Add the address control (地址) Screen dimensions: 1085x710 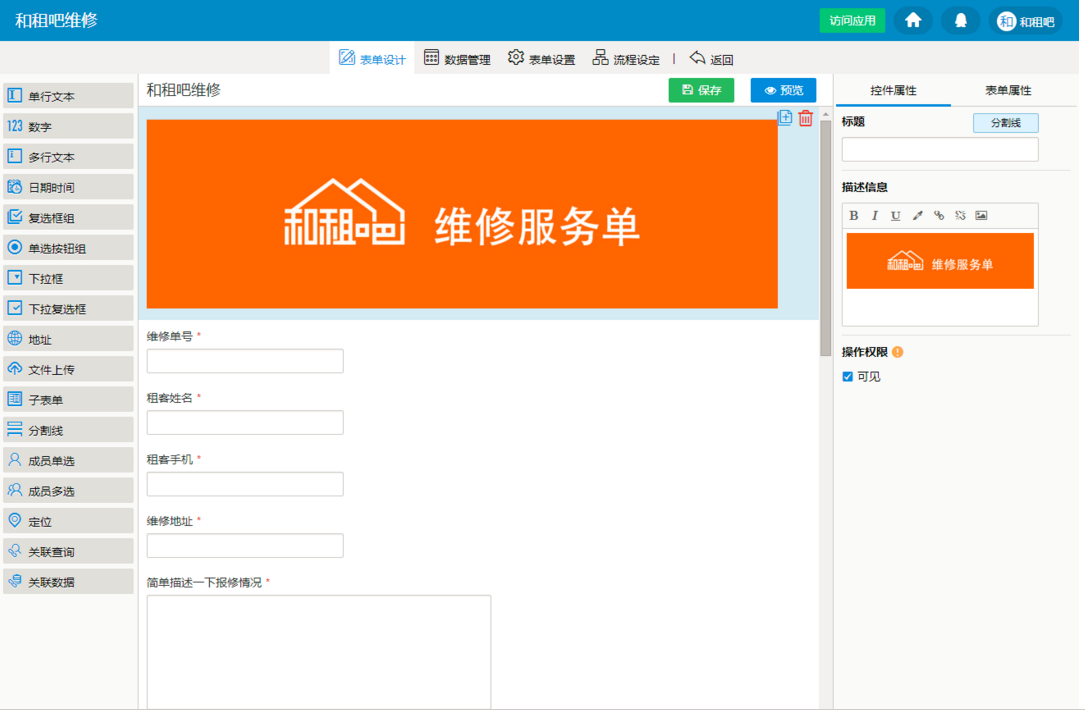click(68, 340)
